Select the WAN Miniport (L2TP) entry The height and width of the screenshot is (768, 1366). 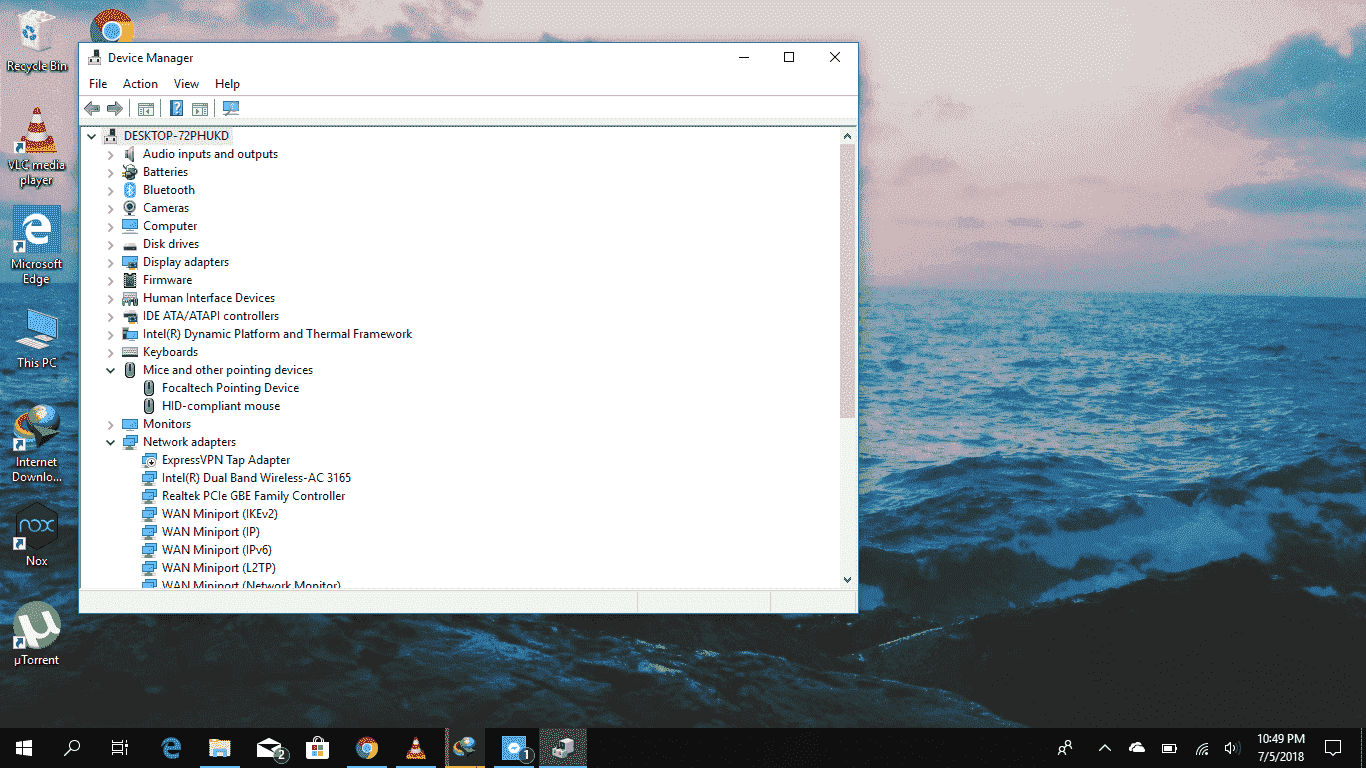pos(217,568)
